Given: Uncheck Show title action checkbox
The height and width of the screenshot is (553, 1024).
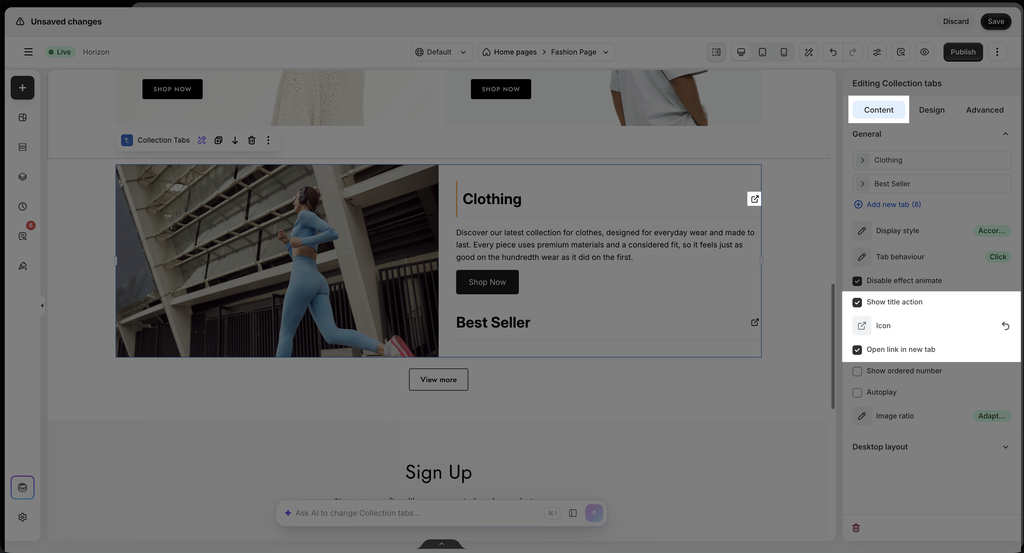Looking at the screenshot, I should tap(857, 302).
